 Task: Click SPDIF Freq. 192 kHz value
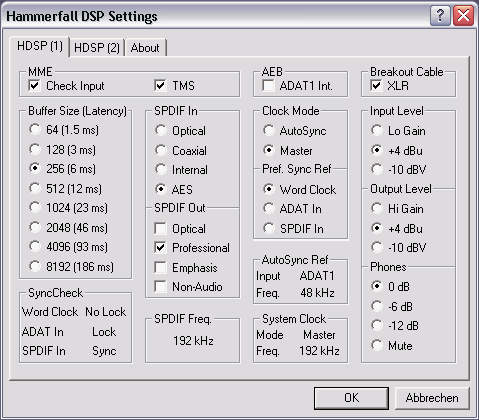[x=193, y=341]
